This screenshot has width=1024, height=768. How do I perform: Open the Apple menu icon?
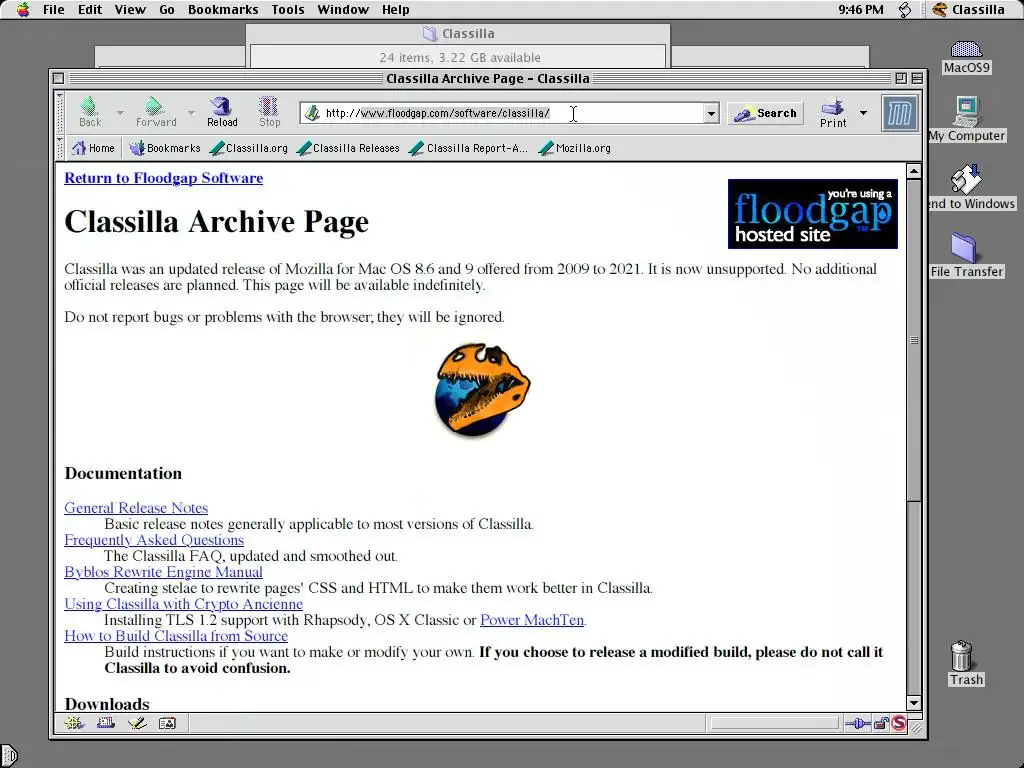23,9
